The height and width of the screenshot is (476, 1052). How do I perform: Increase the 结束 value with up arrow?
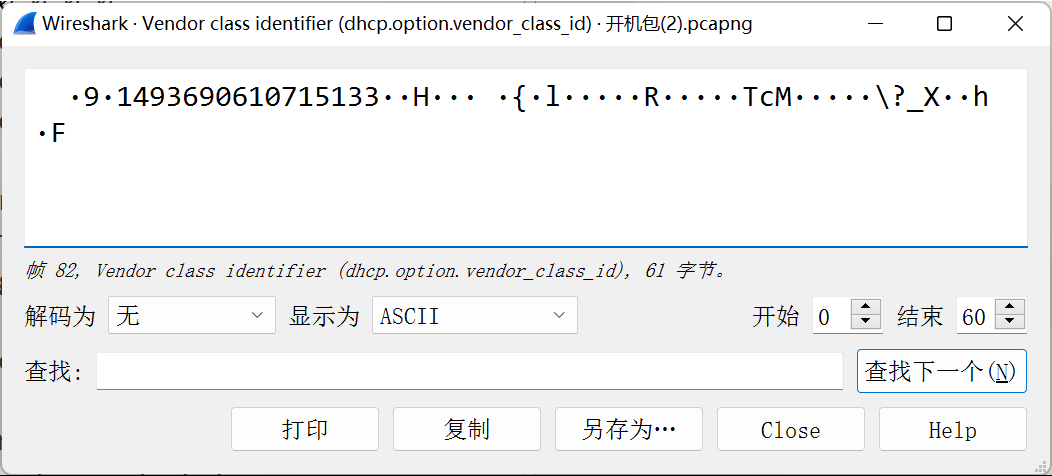point(1010,307)
